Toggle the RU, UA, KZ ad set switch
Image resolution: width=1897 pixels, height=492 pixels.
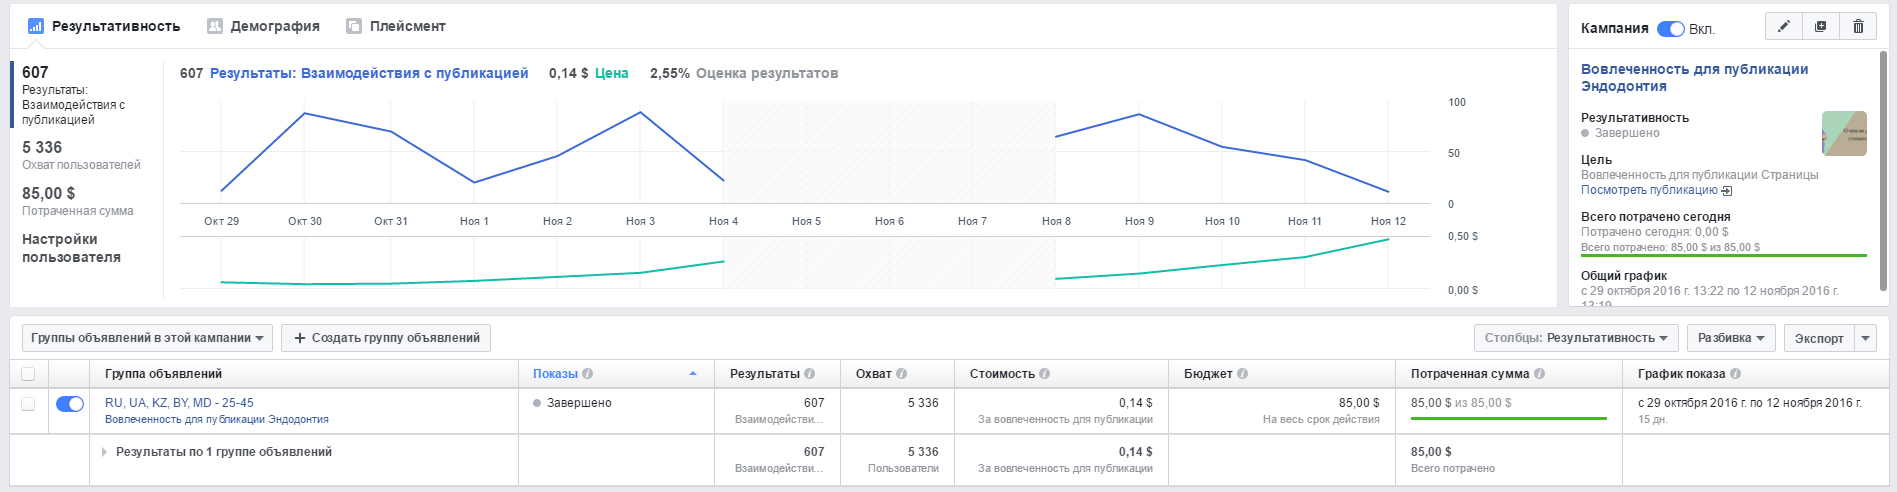click(69, 404)
